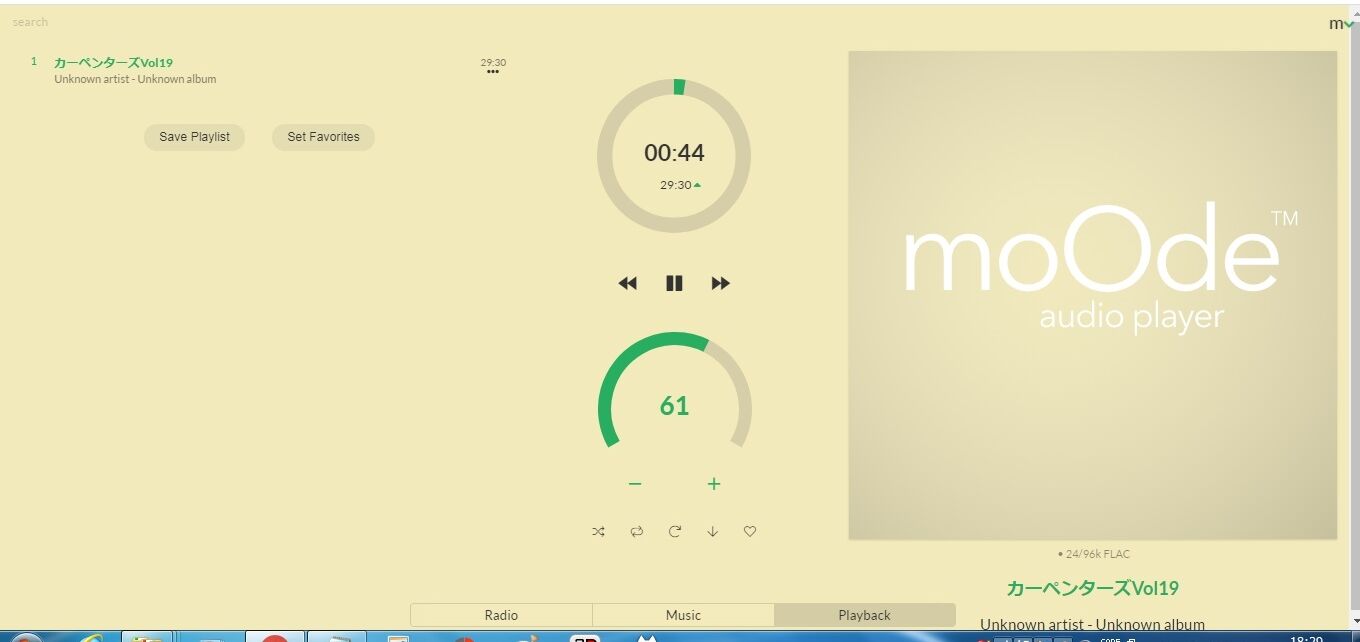Click the moOde audio player cover art

tap(1093, 295)
